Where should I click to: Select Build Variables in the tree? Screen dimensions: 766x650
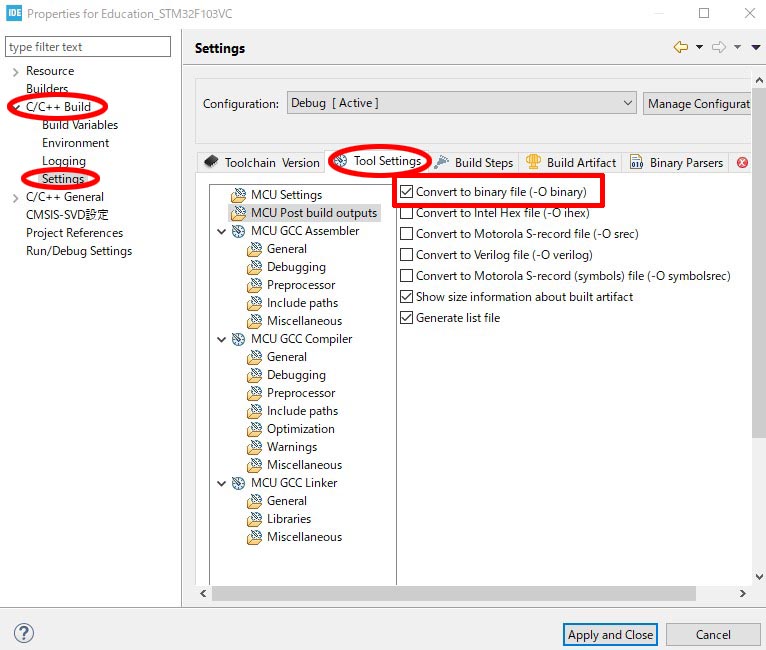coord(80,125)
